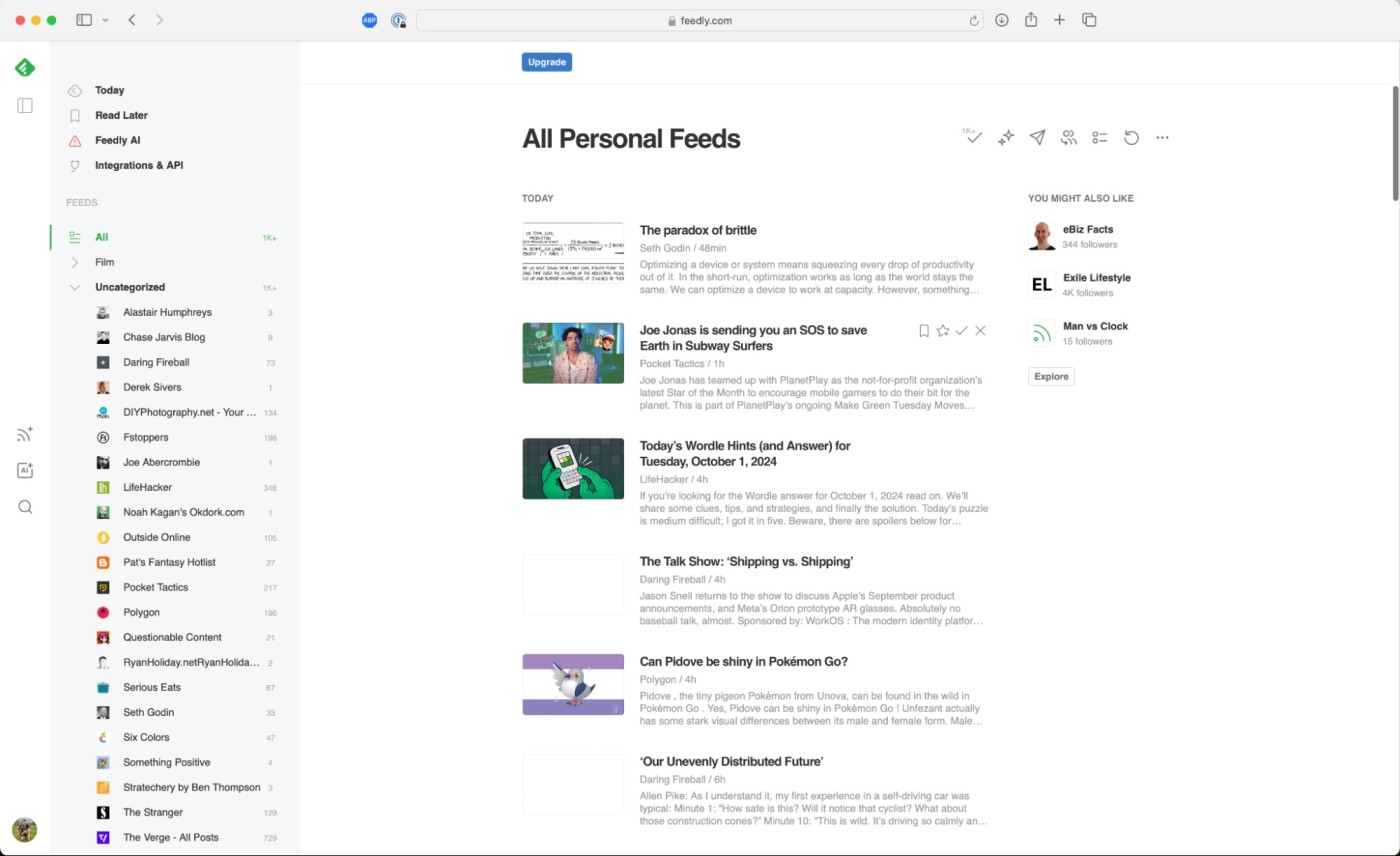Open The Talk Show Shipping article
Screen dimensions: 1400x856
coord(746,562)
